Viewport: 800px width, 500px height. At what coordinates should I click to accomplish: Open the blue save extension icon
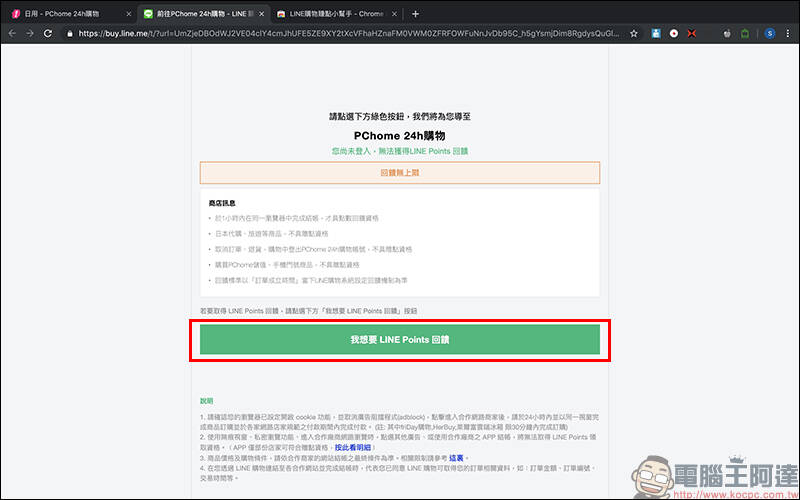(x=656, y=34)
